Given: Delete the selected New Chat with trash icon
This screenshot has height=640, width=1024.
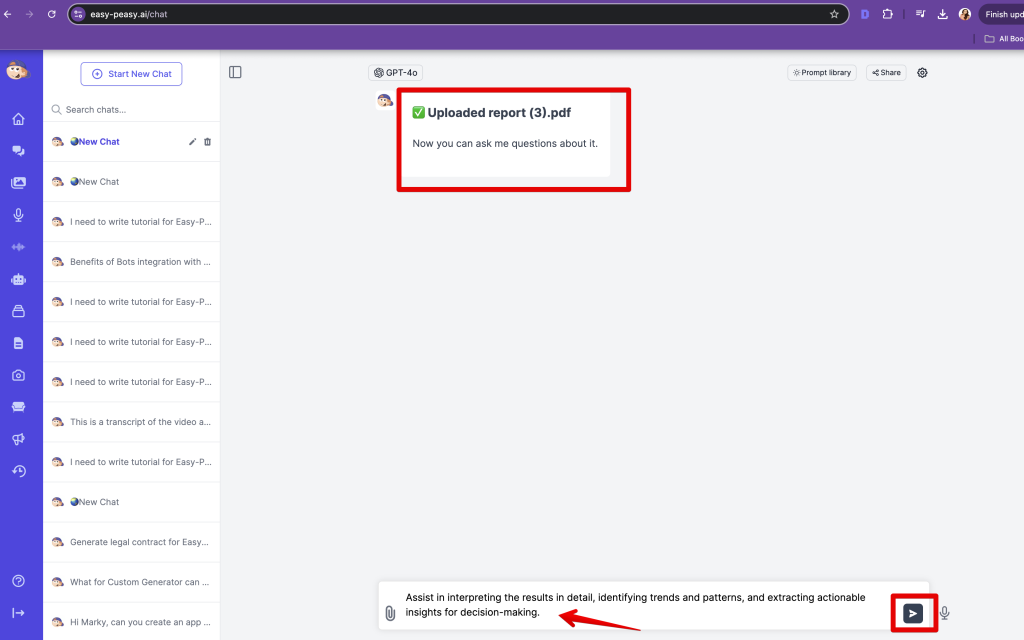Looking at the screenshot, I should click(208, 142).
